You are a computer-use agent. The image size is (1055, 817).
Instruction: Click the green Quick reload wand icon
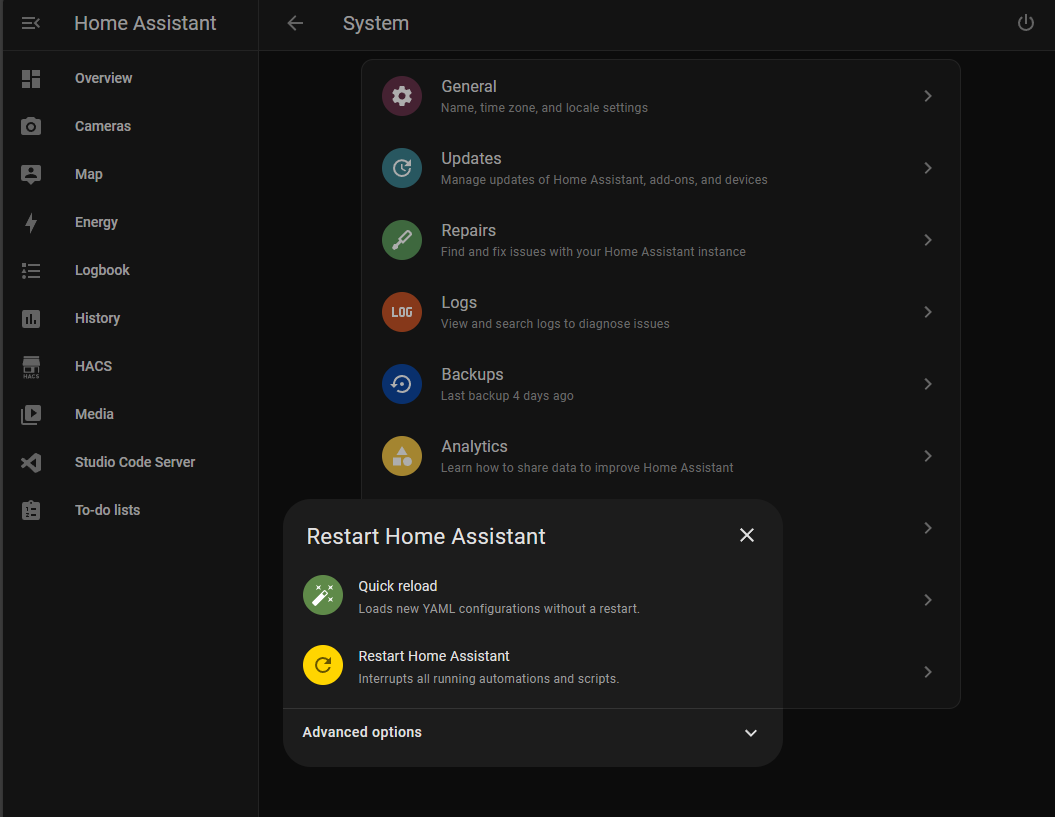tap(323, 596)
